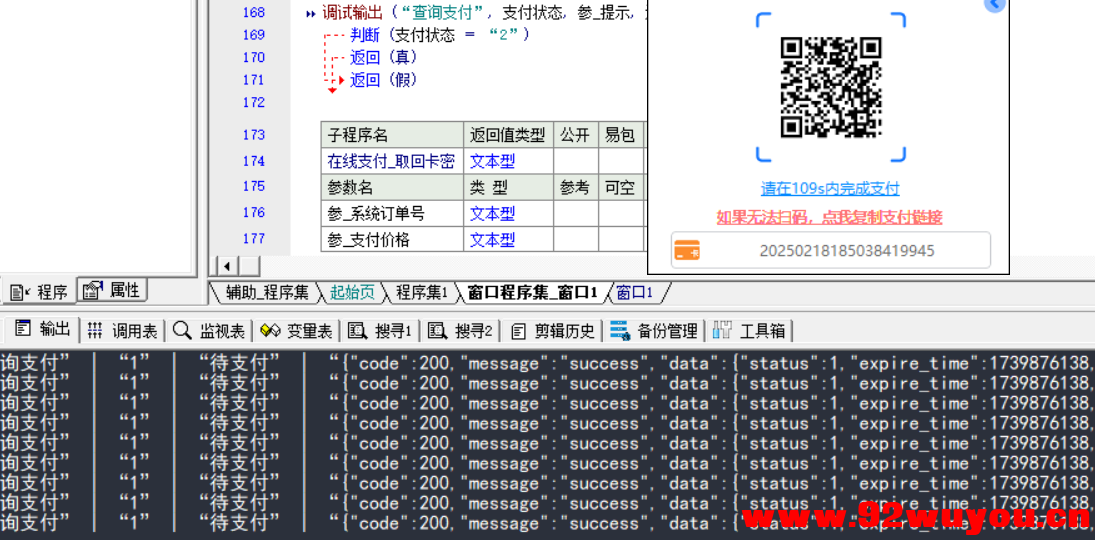
Task: Switch to the 调用表 call table tab
Action: pos(122,330)
